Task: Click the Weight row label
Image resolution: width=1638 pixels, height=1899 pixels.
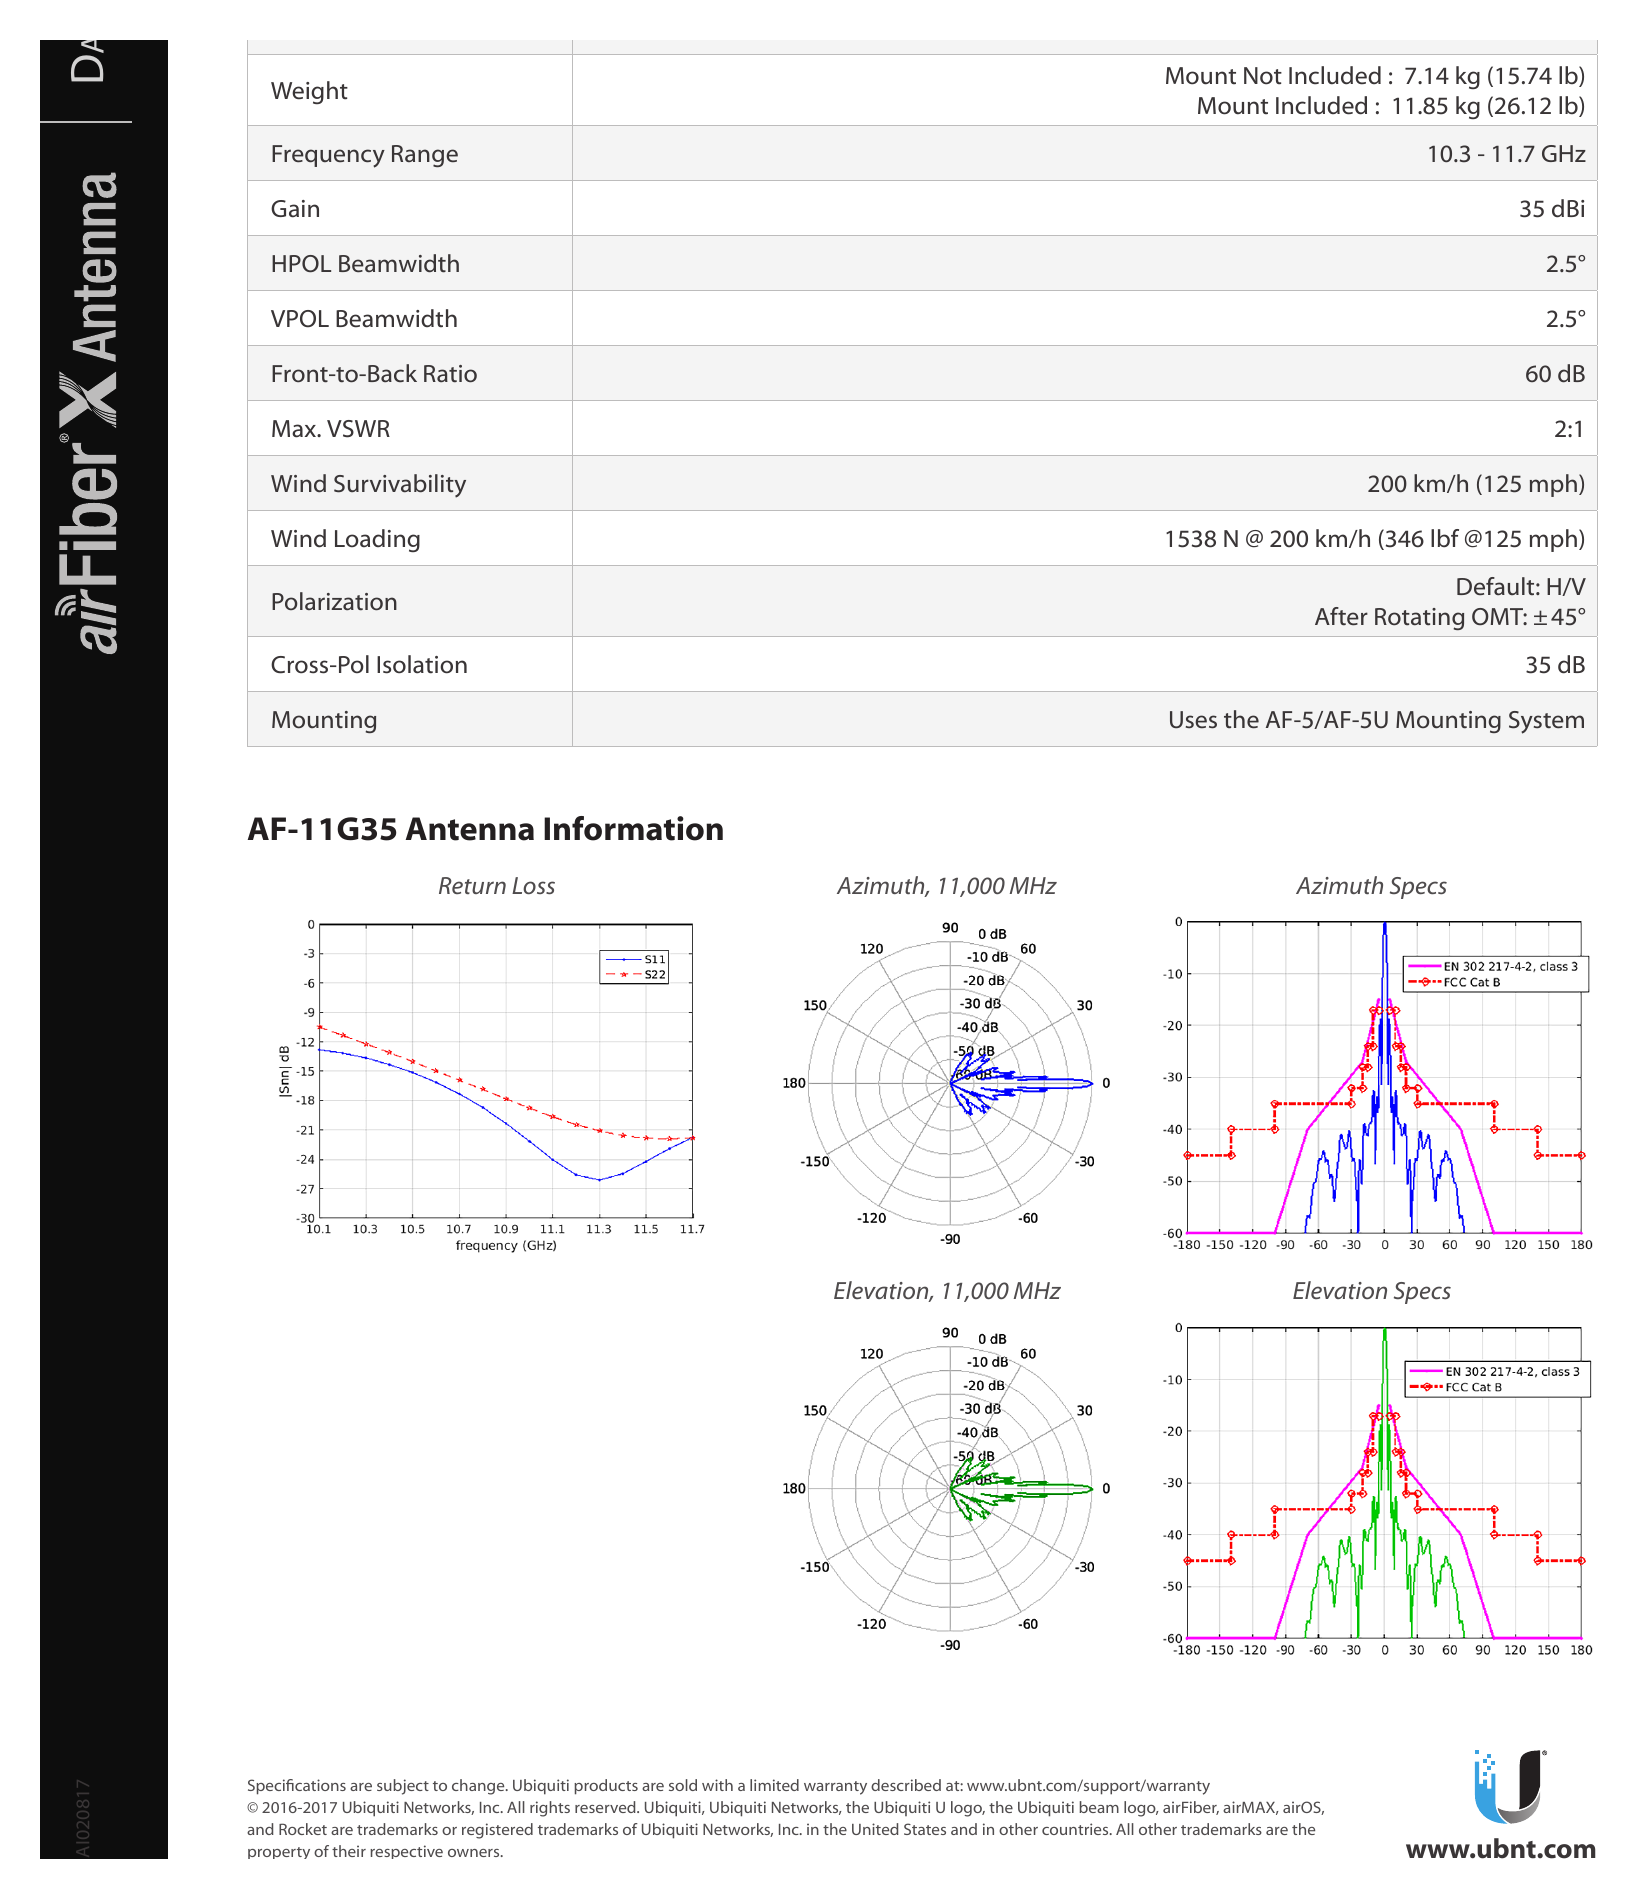Action: 309,91
